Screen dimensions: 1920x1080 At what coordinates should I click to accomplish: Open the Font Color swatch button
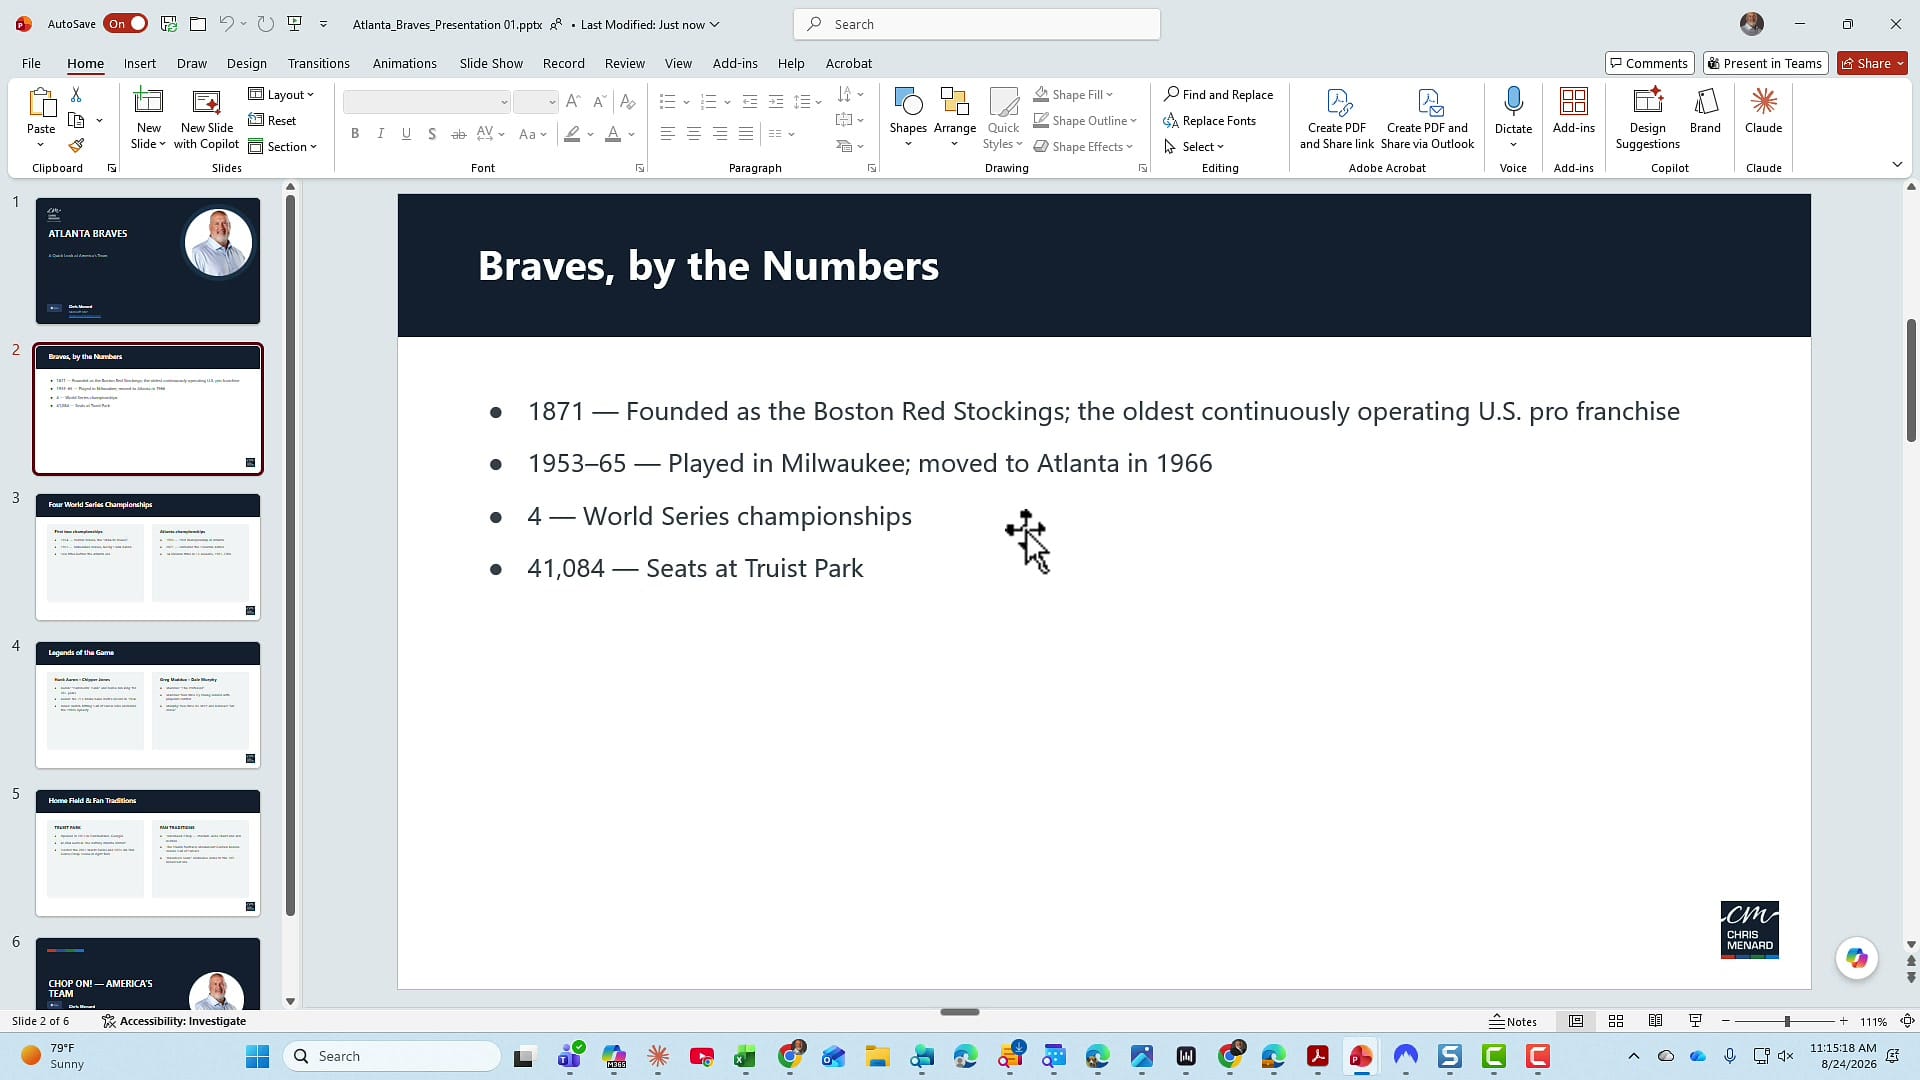coord(613,134)
